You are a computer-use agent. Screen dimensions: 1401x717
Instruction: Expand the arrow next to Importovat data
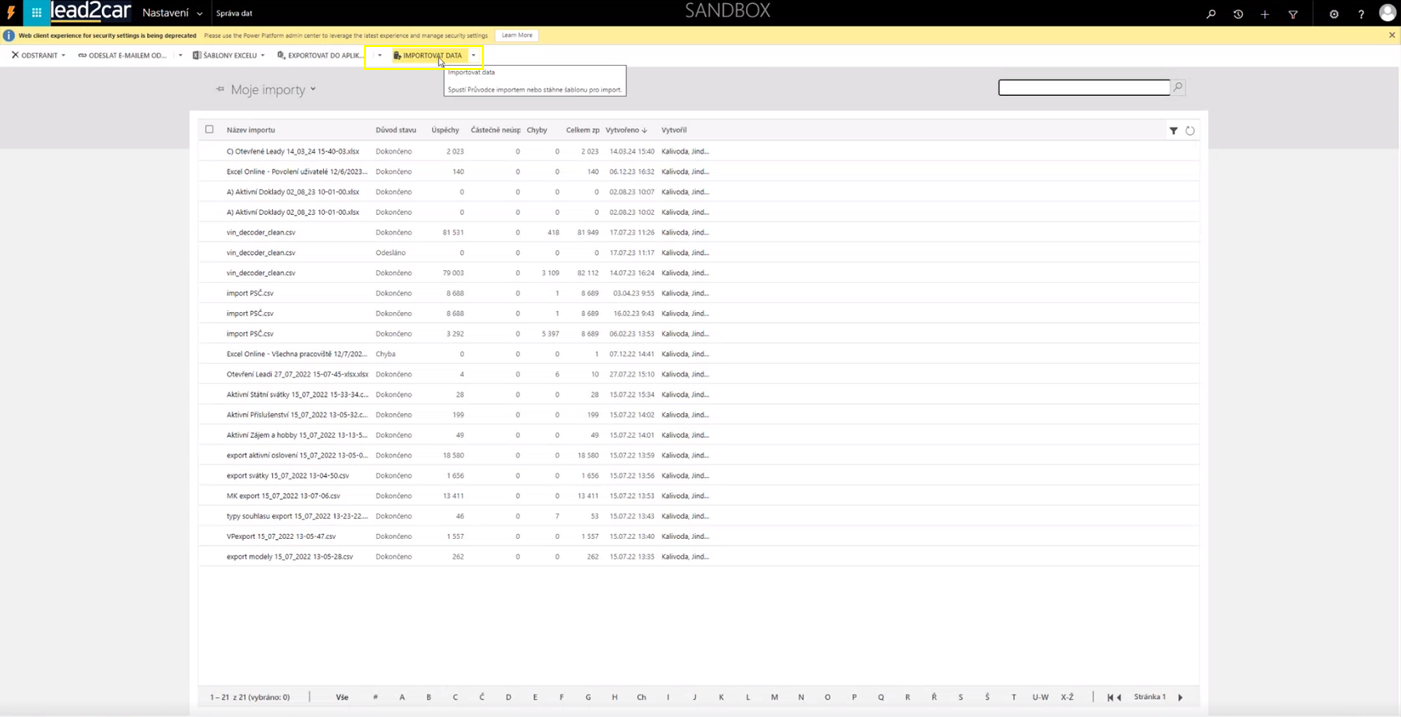pyautogui.click(x=474, y=56)
